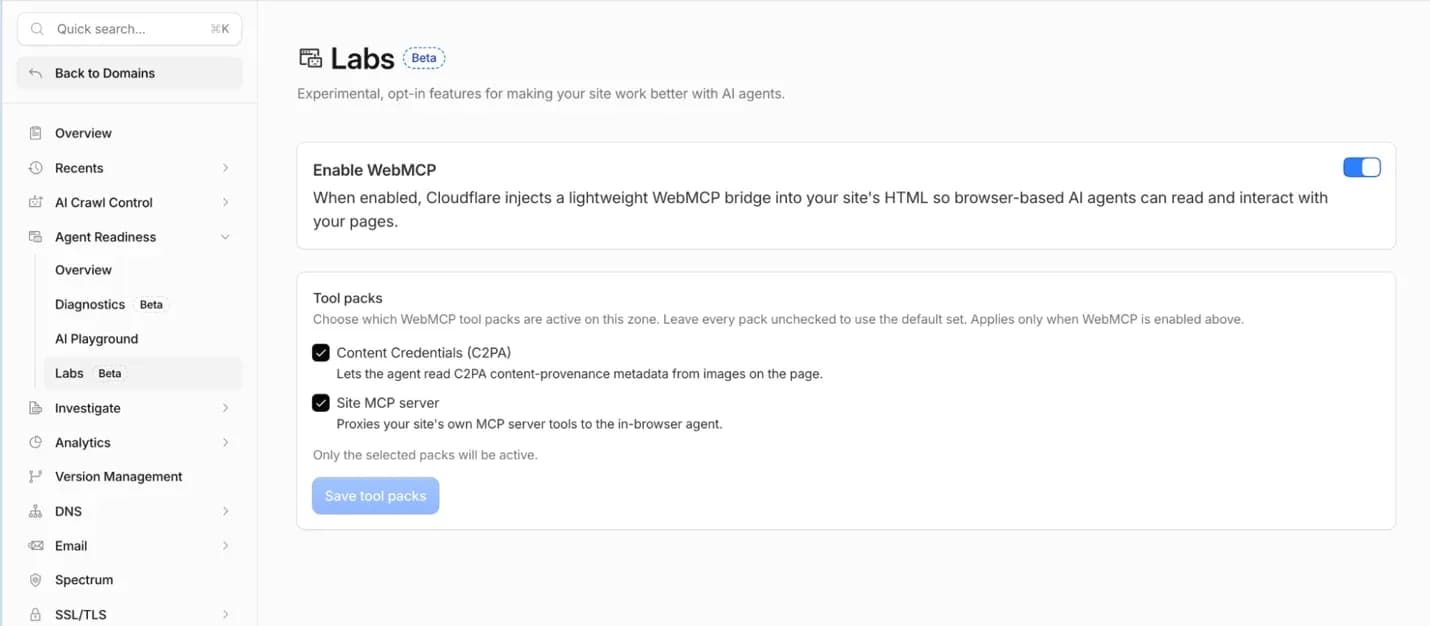Expand the Analytics chevron
1430x626 pixels.
pos(225,442)
